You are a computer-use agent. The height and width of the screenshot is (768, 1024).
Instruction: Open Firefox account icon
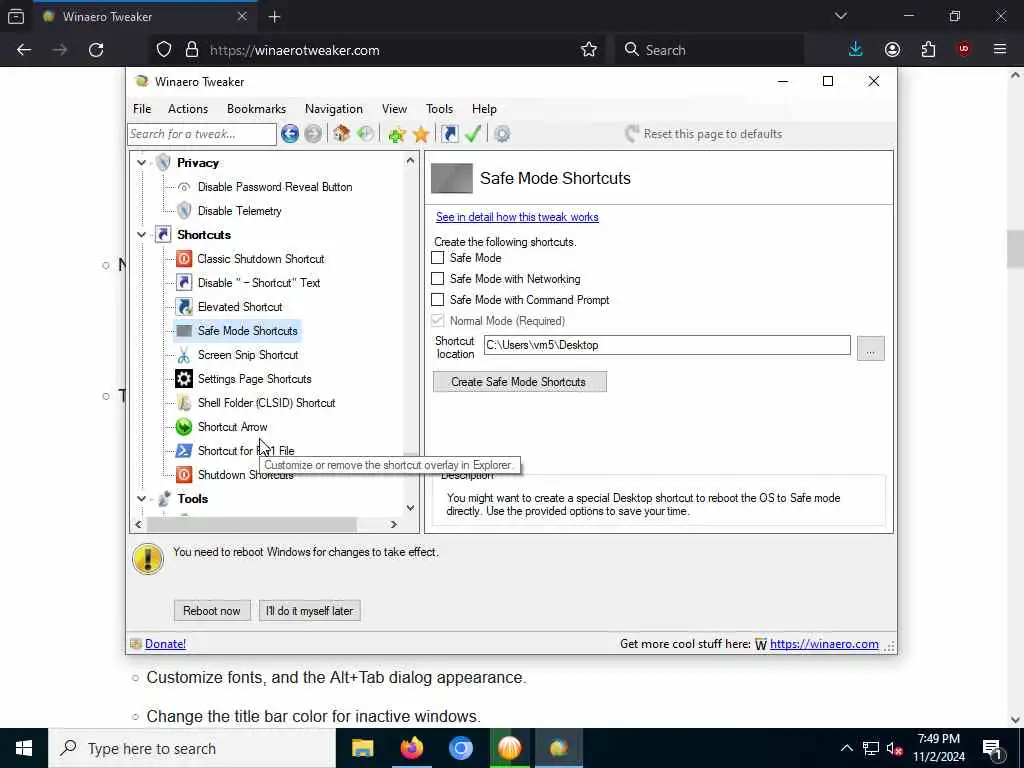click(x=892, y=50)
